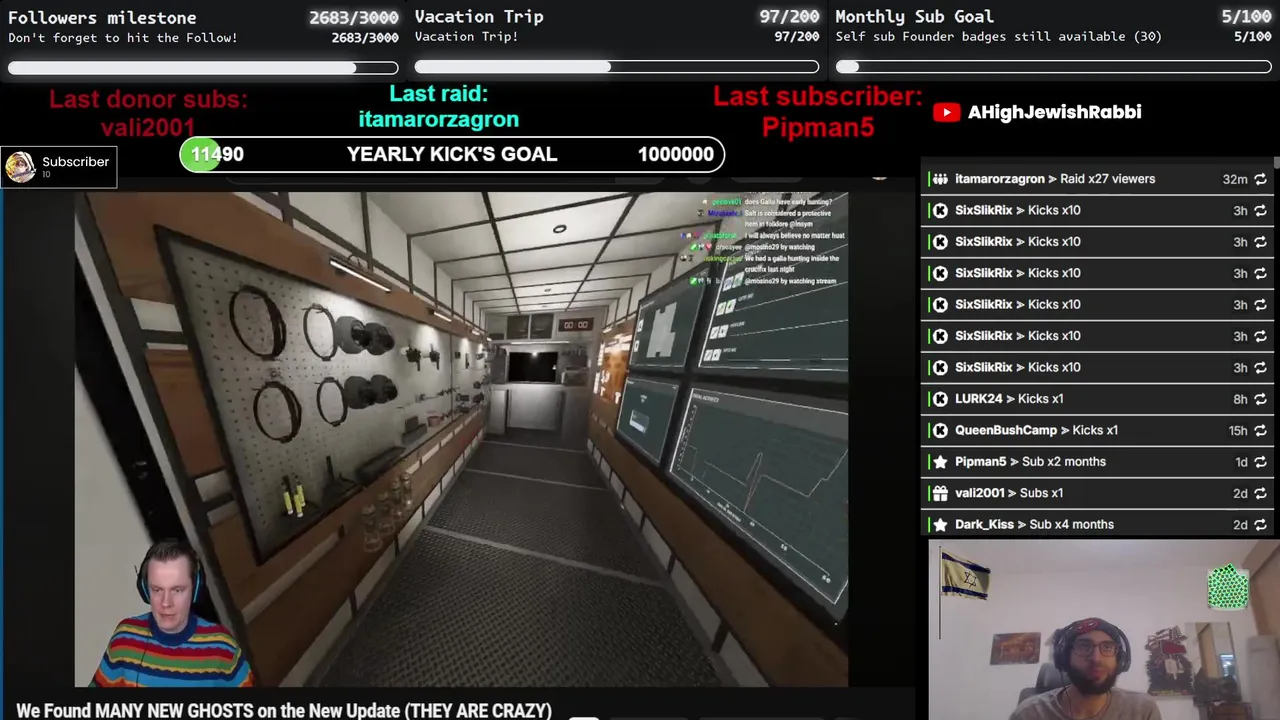This screenshot has width=1280, height=720.
Task: Click the Dark_Kiss username in the feed
Action: click(984, 524)
